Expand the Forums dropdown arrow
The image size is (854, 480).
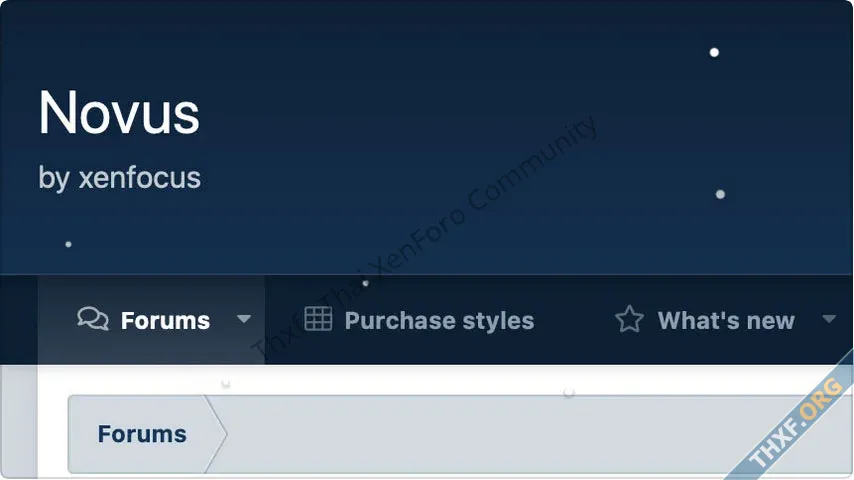tap(244, 319)
